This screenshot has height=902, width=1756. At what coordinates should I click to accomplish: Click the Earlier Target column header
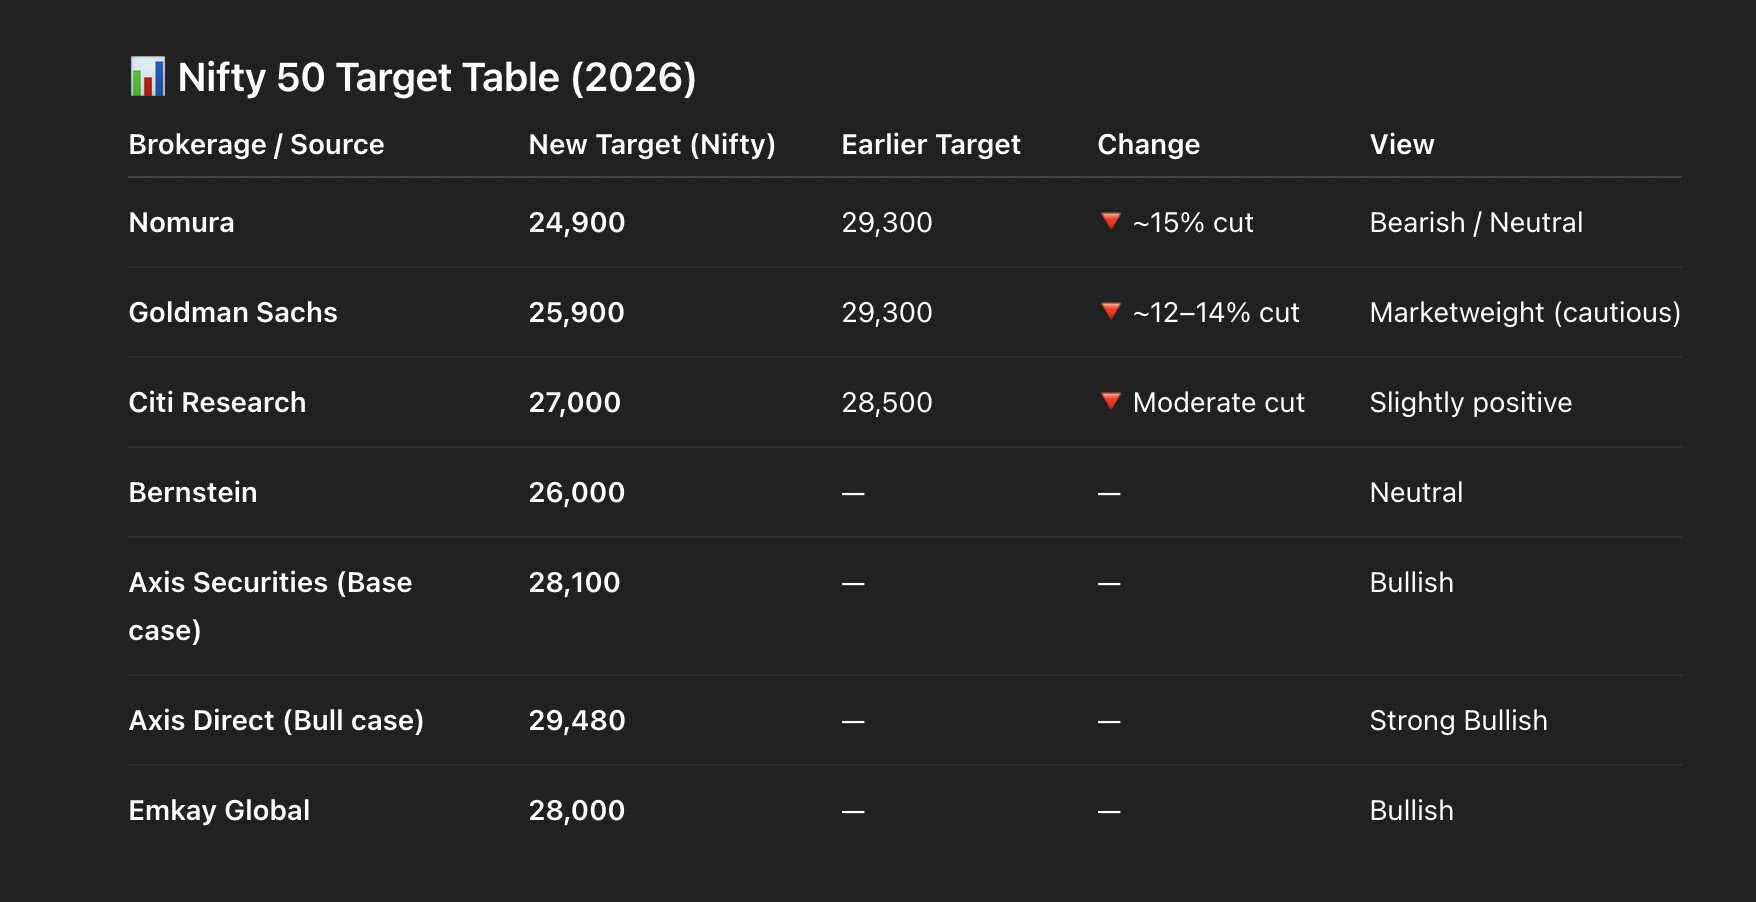pyautogui.click(x=930, y=144)
